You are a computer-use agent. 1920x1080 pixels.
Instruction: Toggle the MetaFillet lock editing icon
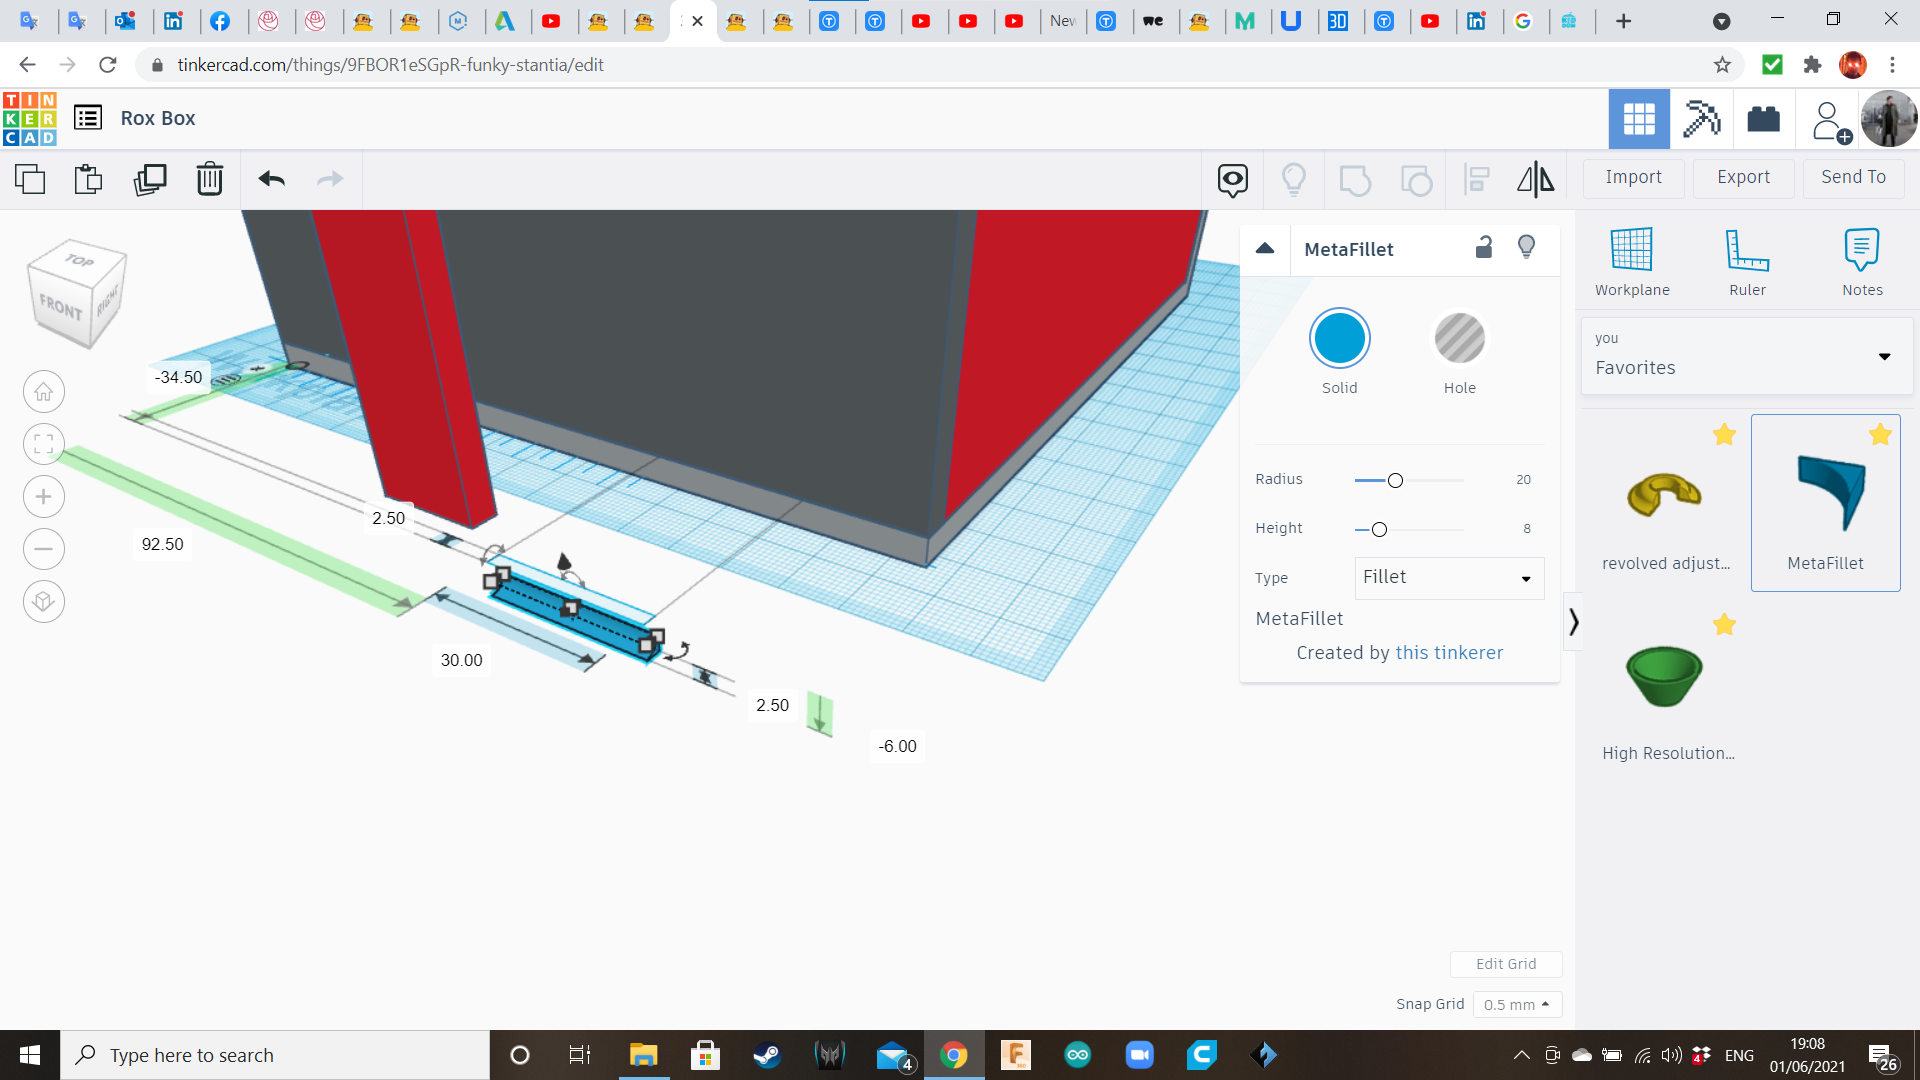coord(1484,248)
